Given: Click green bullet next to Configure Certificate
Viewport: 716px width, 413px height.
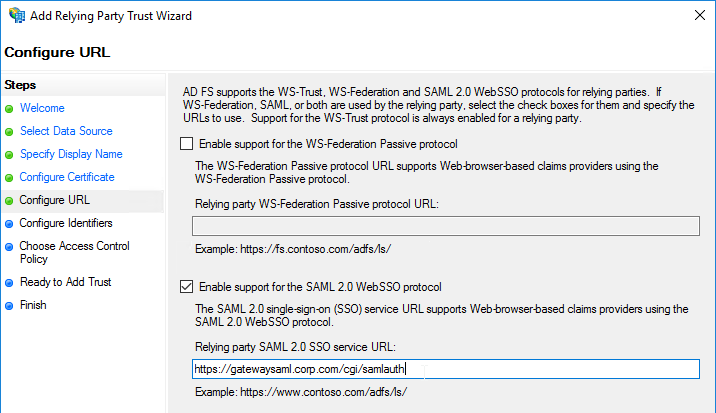Looking at the screenshot, I should tap(9, 178).
